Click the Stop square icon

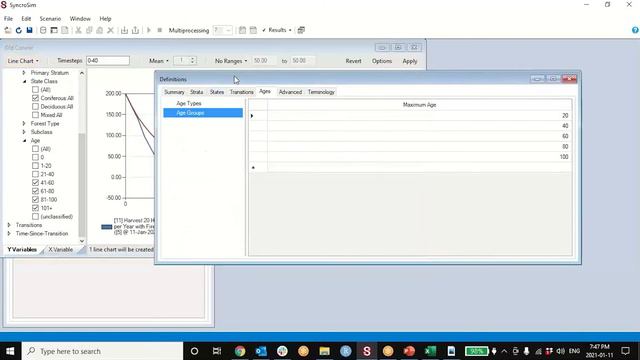pos(160,30)
